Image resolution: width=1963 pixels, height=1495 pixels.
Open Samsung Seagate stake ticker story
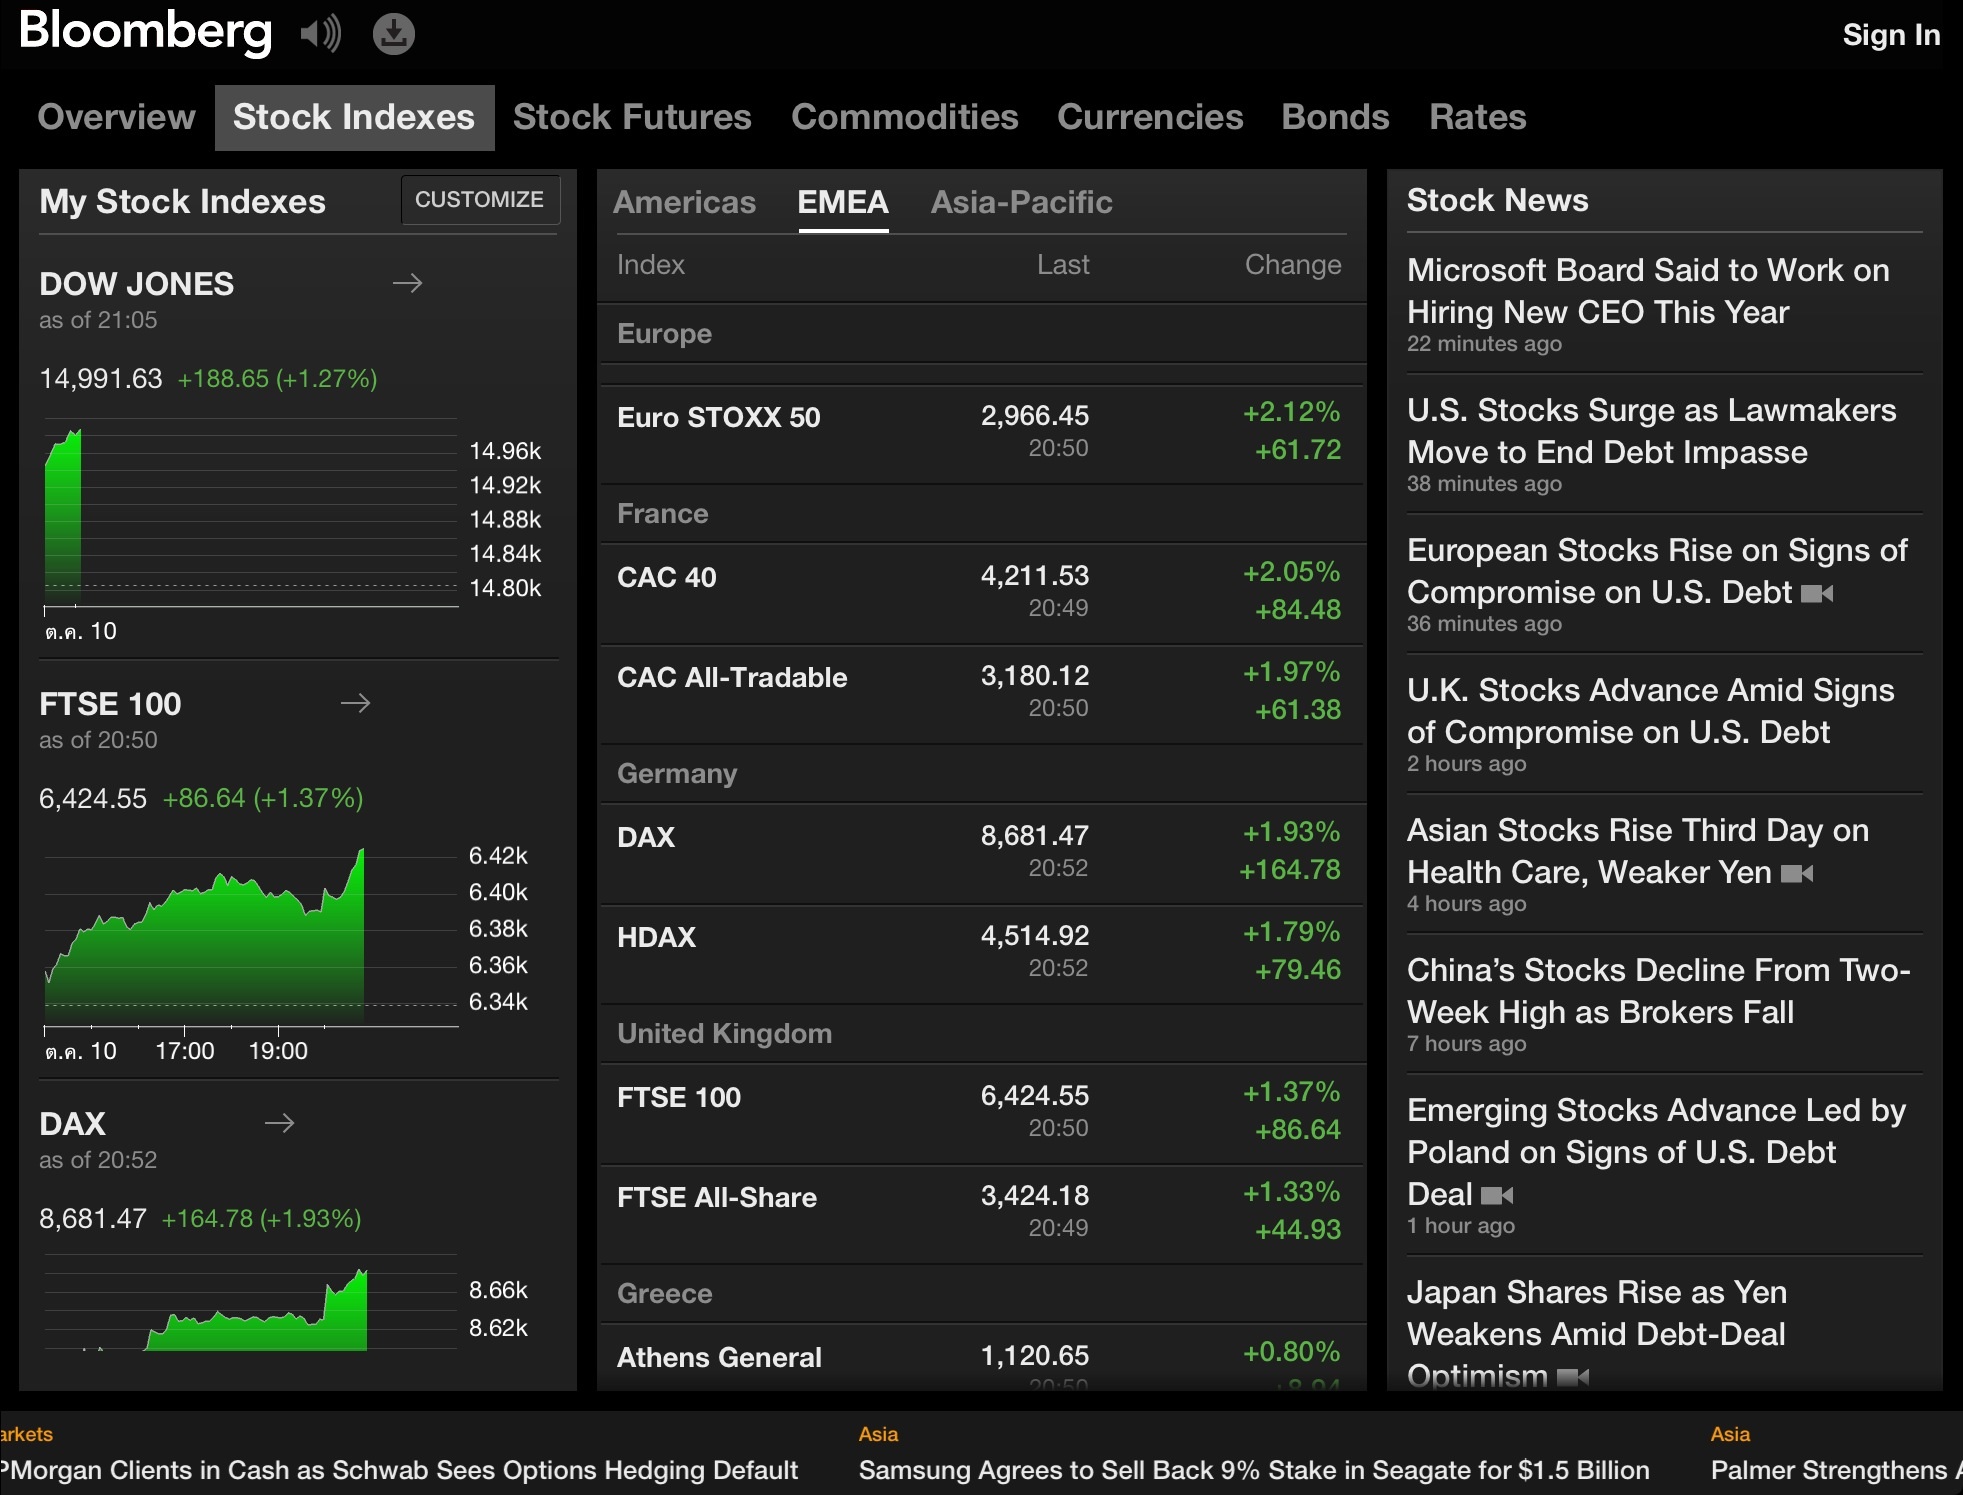click(1254, 1455)
